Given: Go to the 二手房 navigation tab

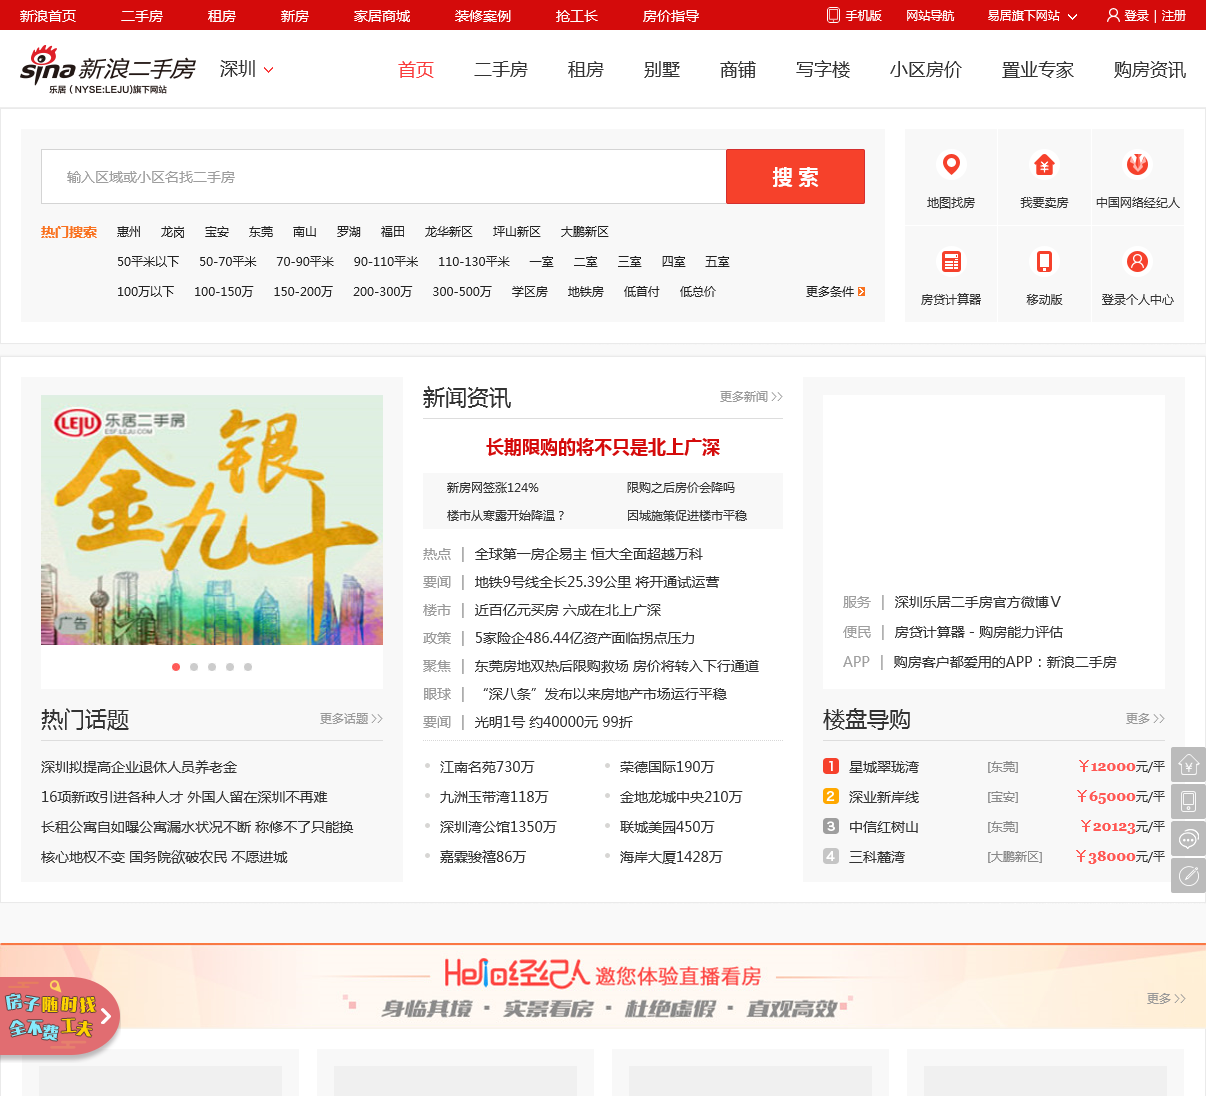Looking at the screenshot, I should pyautogui.click(x=500, y=70).
